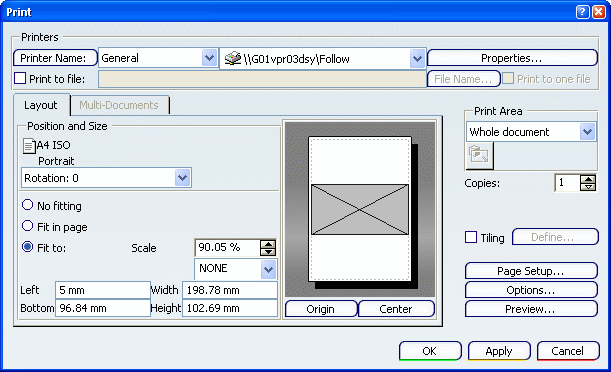The image size is (611, 372).
Task: Choose the Fit in page radio option
Action: click(27, 226)
